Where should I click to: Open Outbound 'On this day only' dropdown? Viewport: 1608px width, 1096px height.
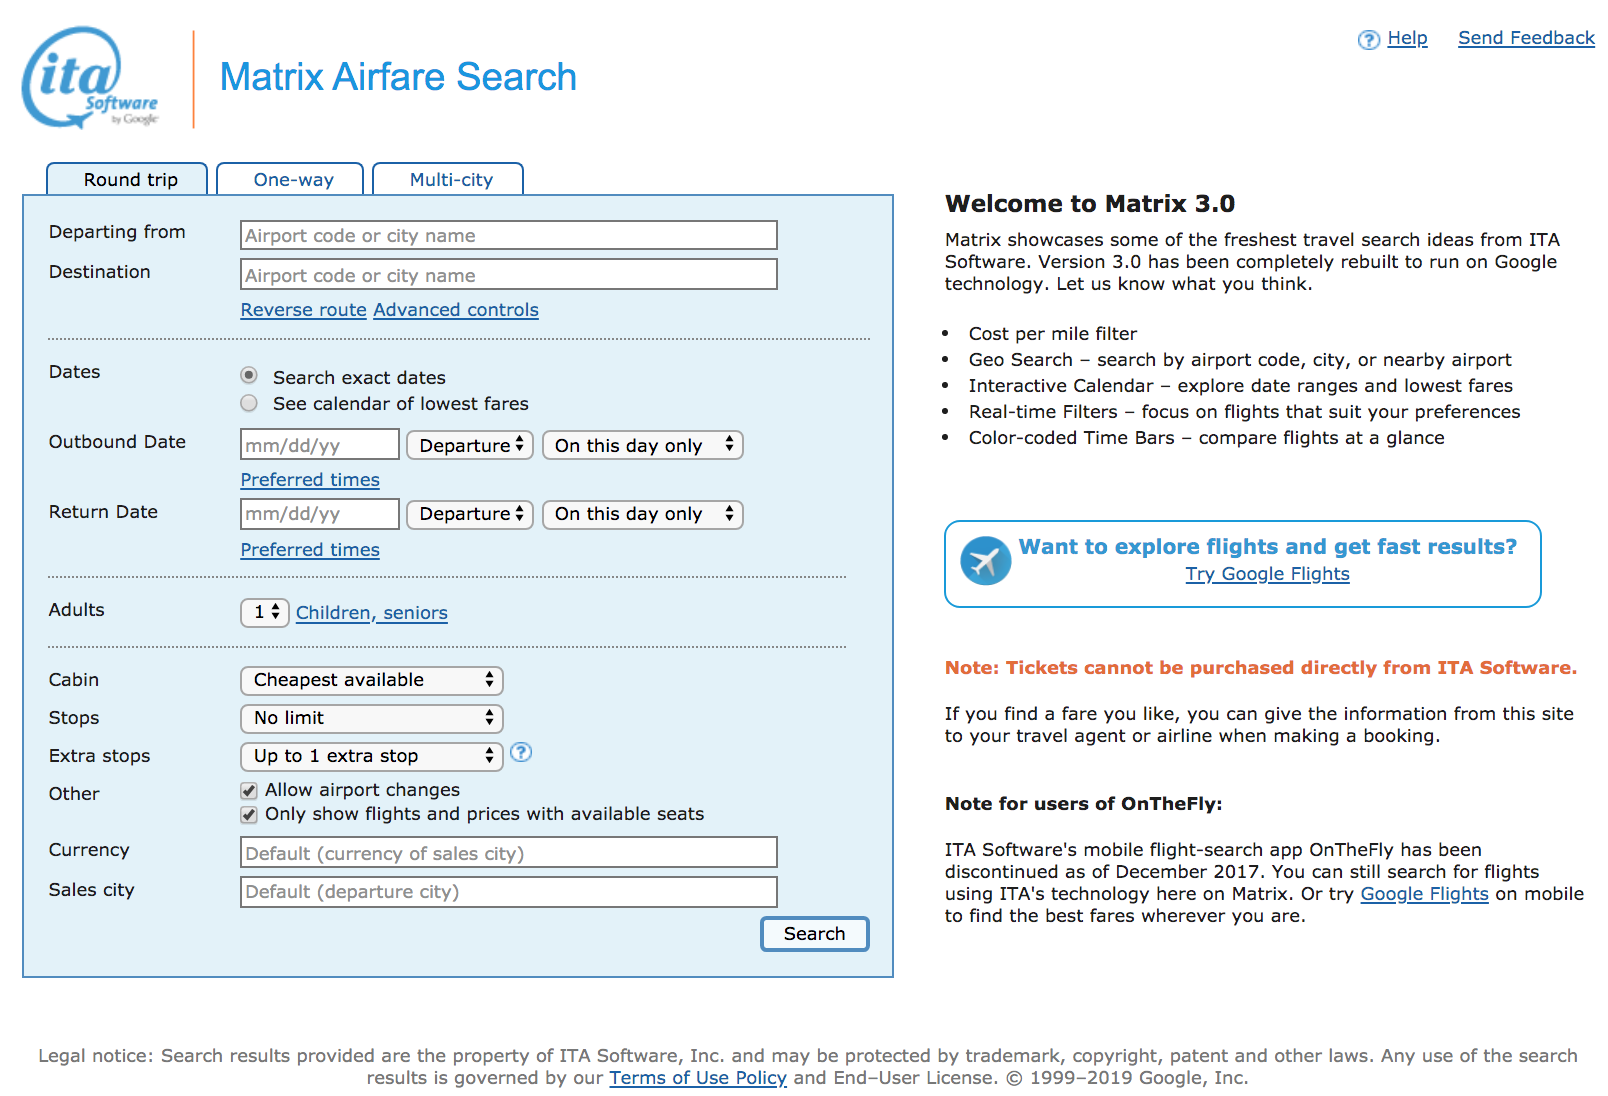click(642, 445)
